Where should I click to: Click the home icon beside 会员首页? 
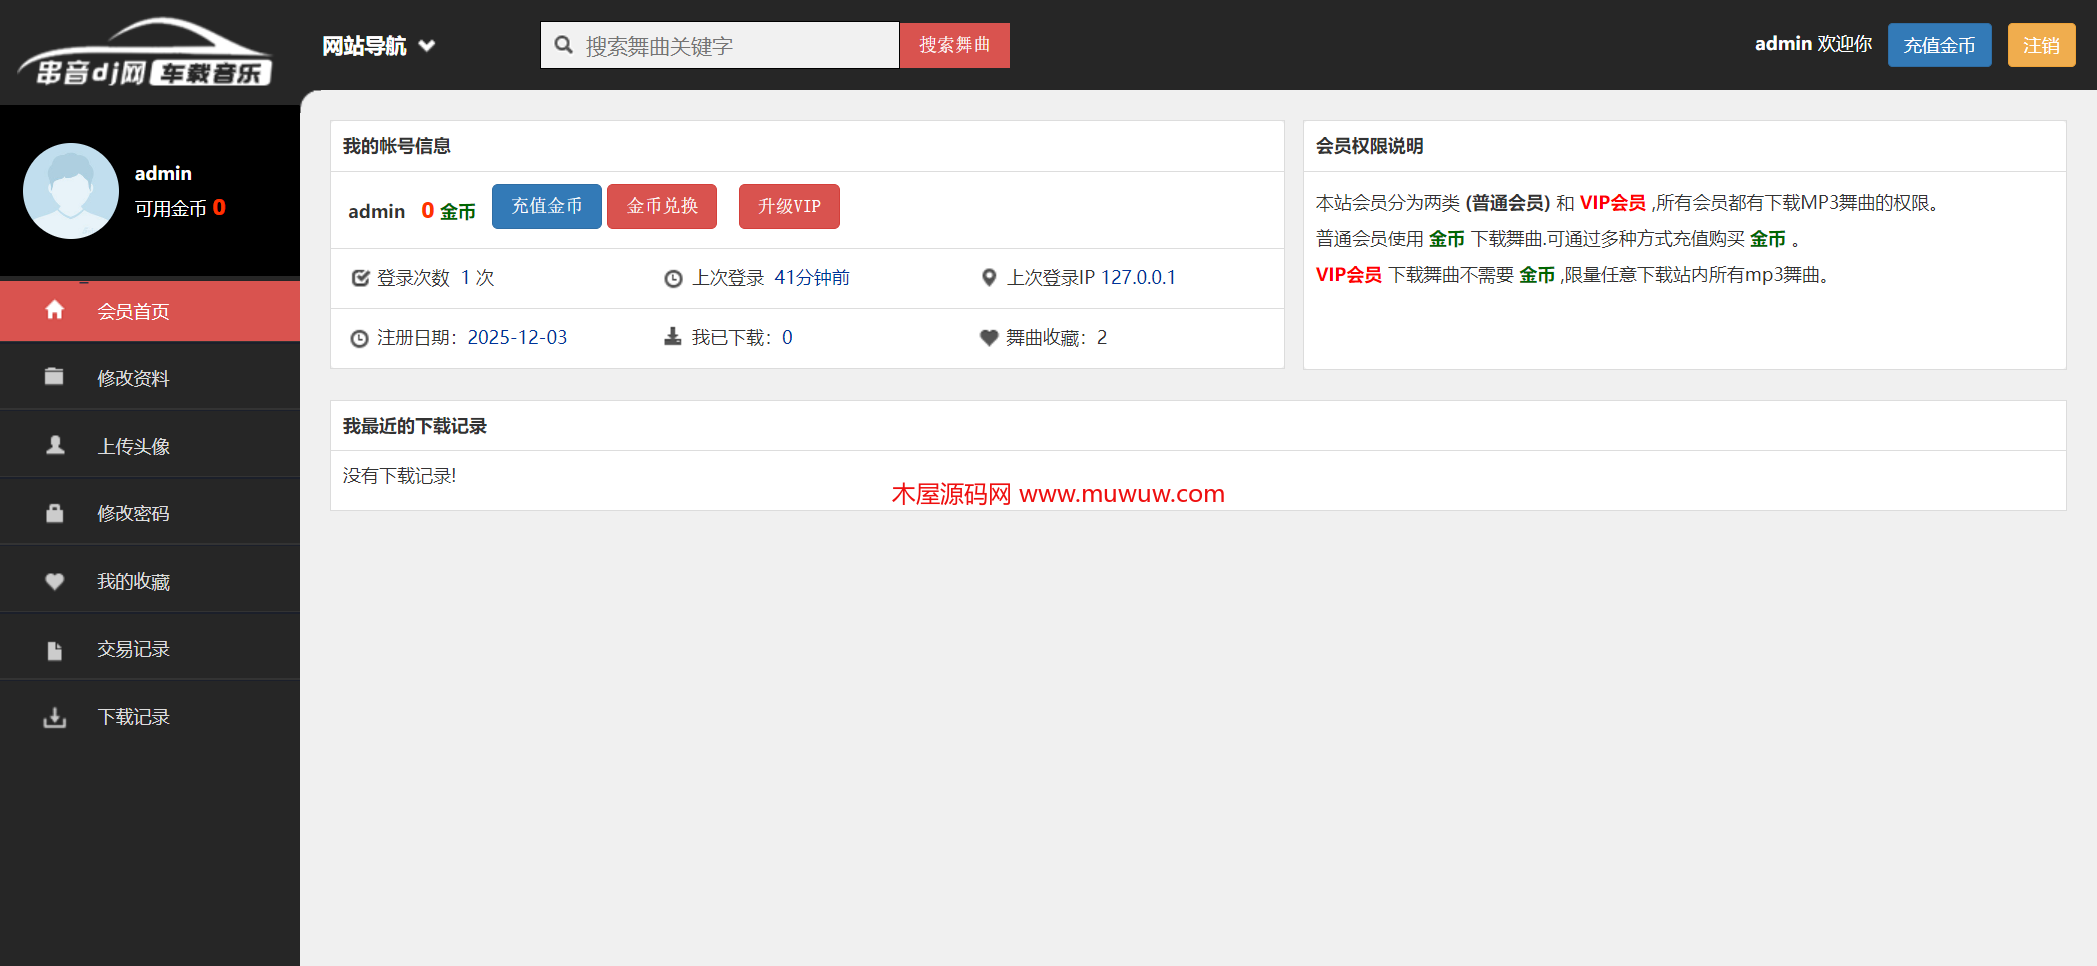coord(55,310)
